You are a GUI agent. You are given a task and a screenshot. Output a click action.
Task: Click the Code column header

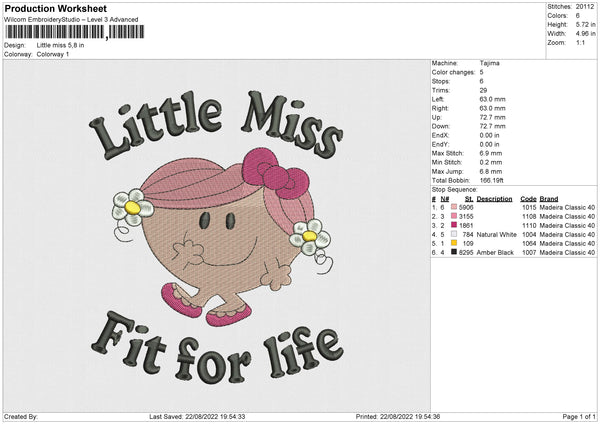tap(528, 199)
